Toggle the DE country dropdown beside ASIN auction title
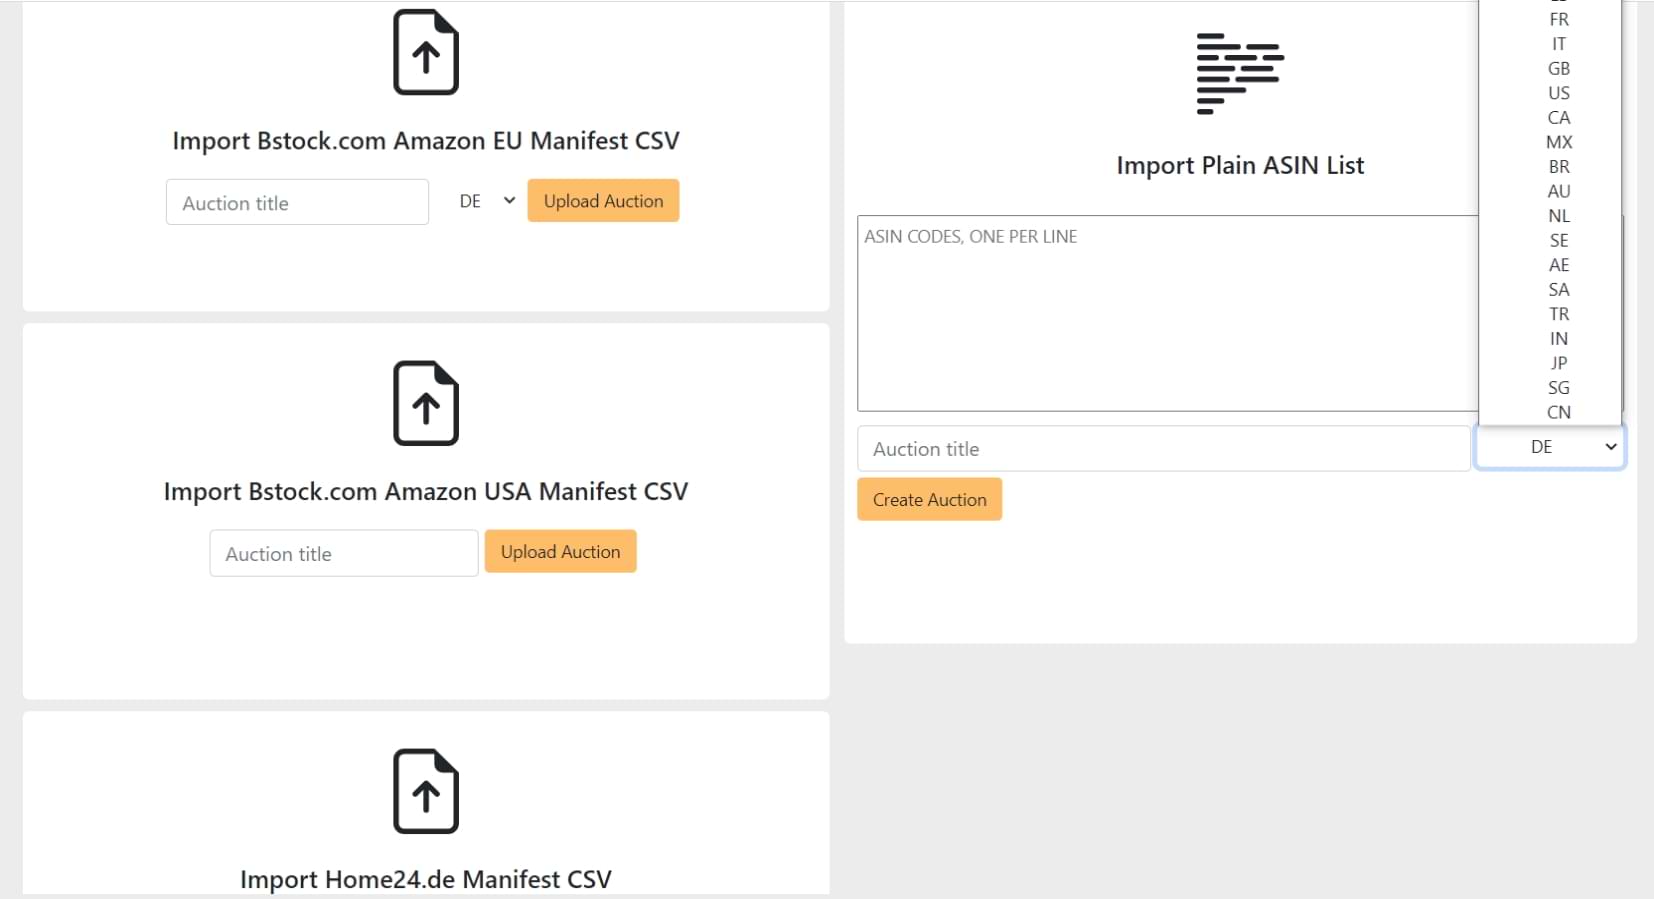The height and width of the screenshot is (899, 1654). point(1550,447)
